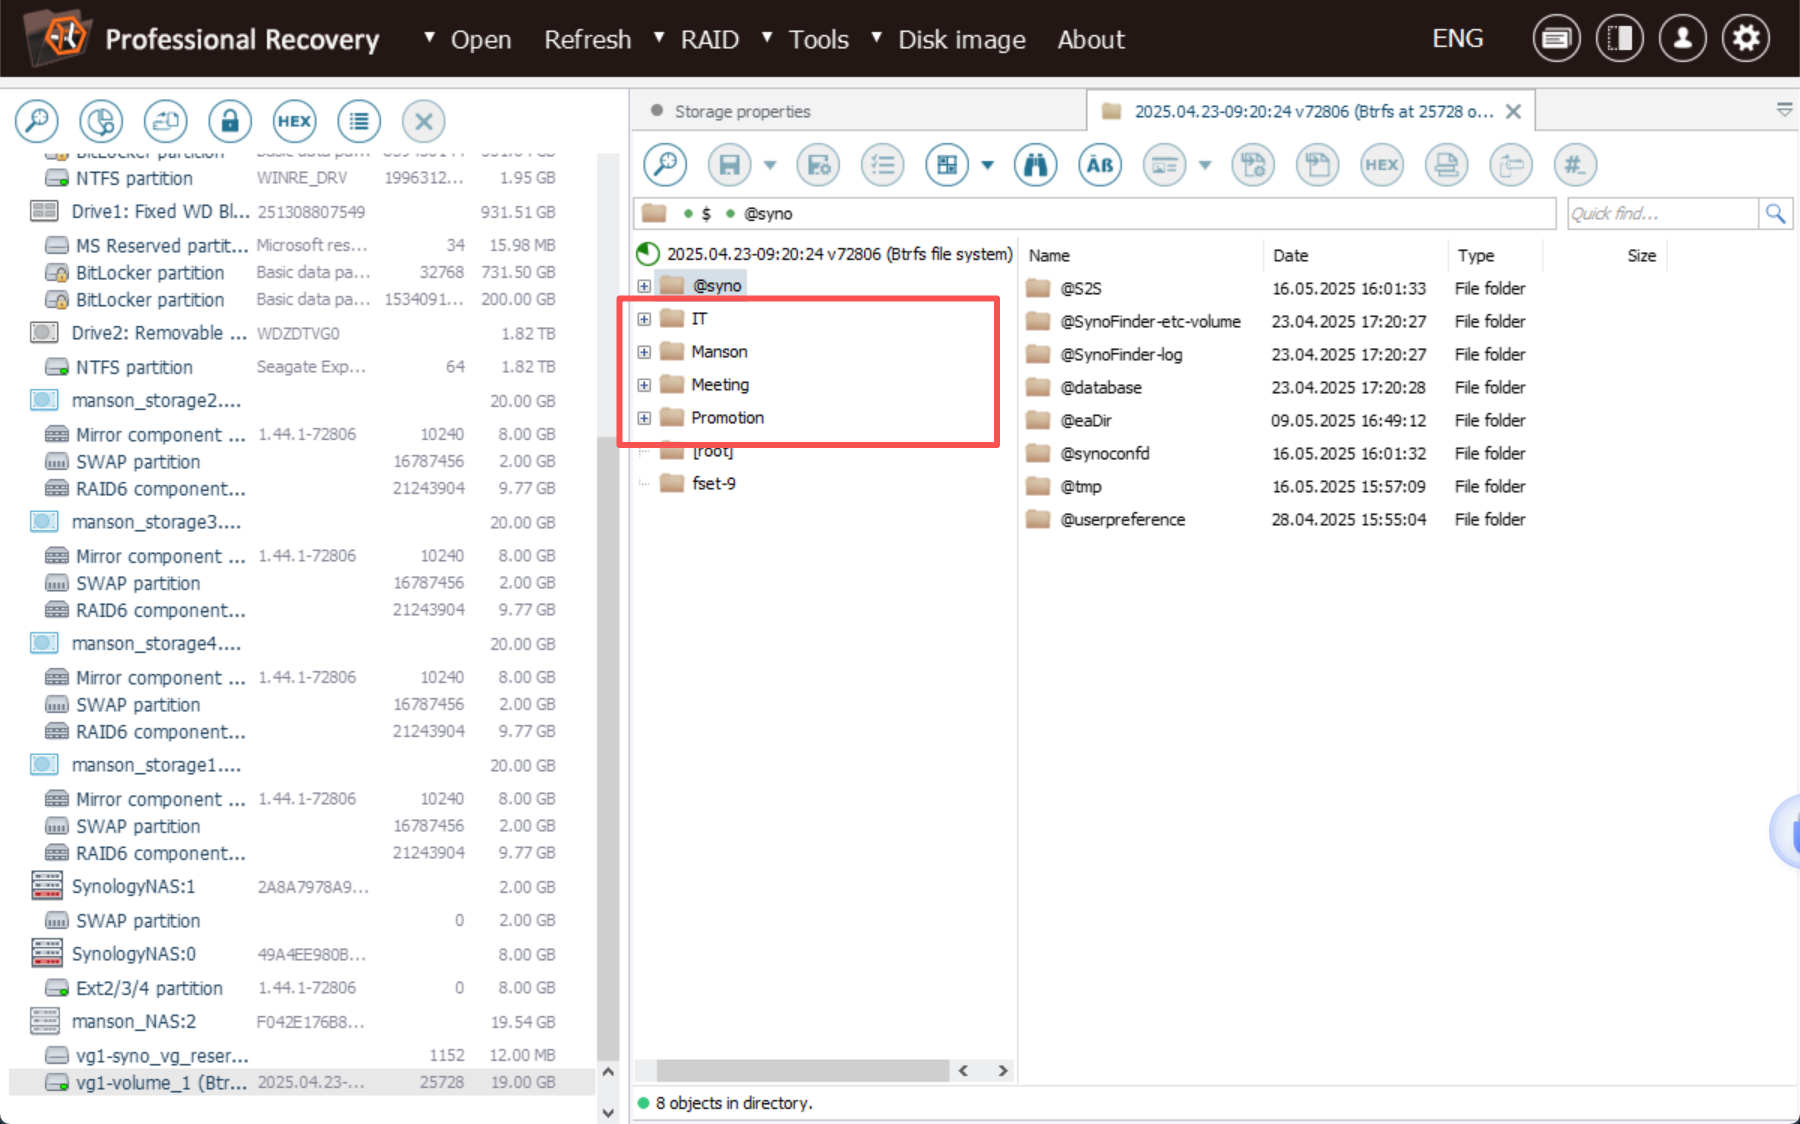Click the floppy disk save icon
This screenshot has width=1800, height=1124.
[730, 165]
